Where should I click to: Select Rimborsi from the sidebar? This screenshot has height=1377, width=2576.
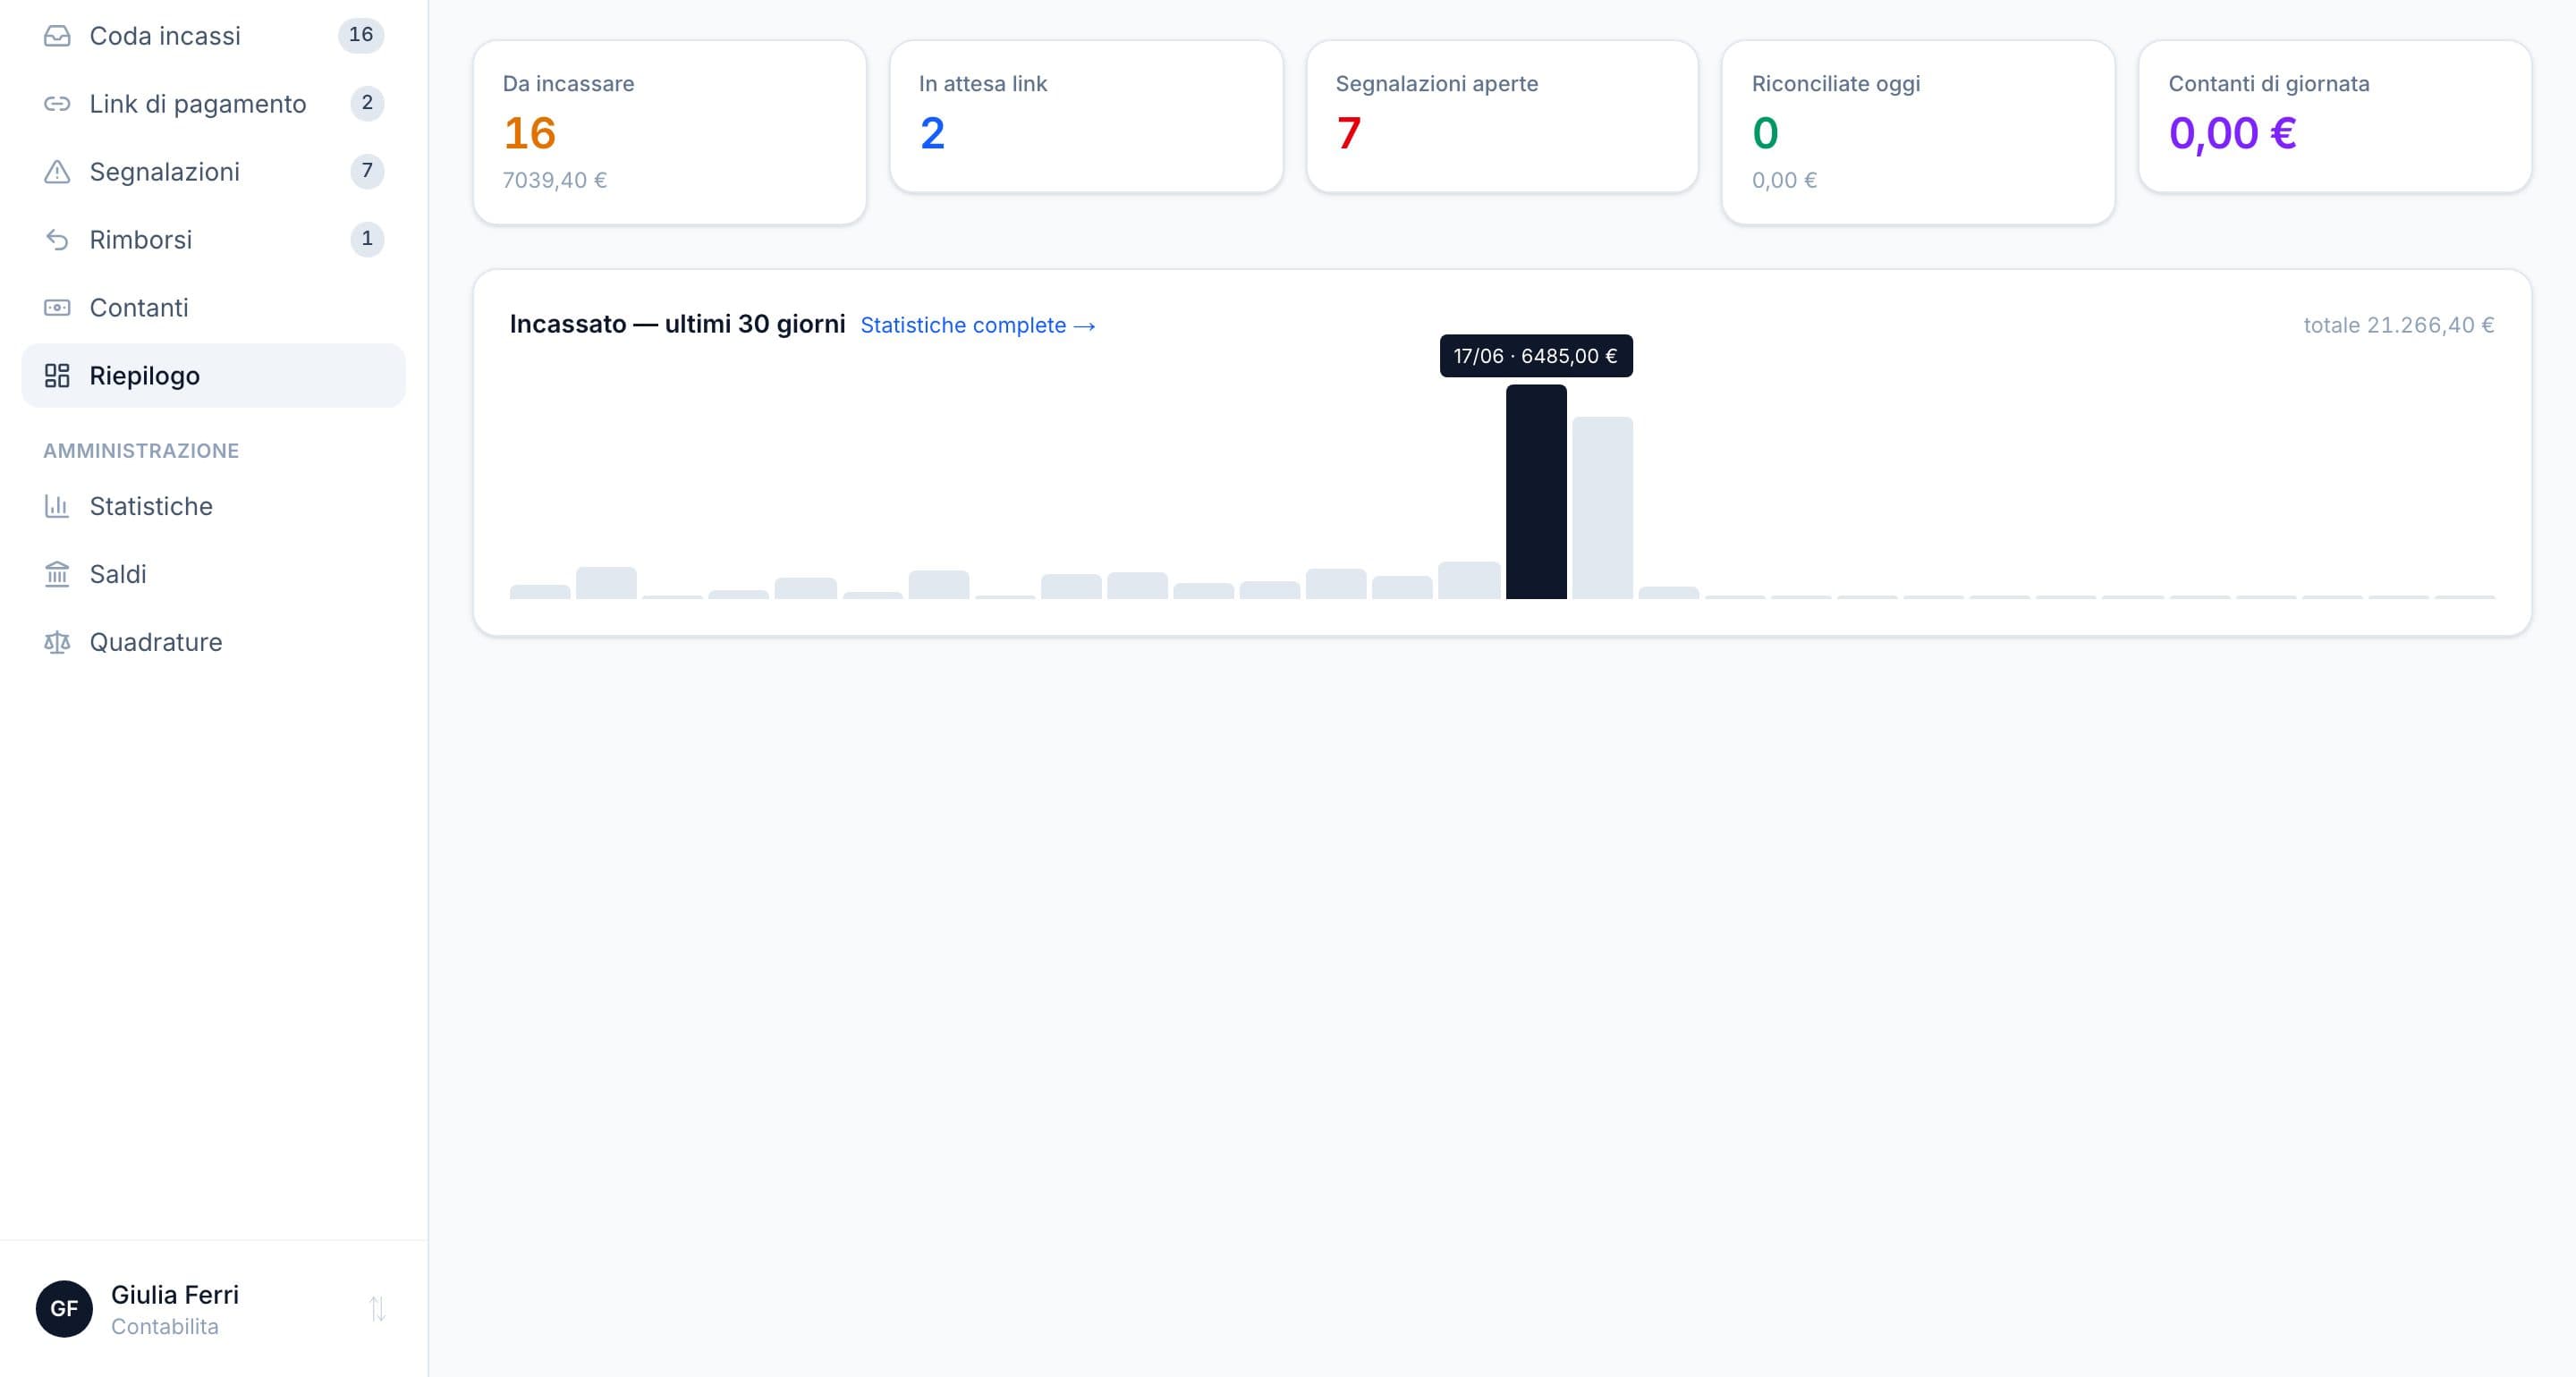tap(214, 240)
